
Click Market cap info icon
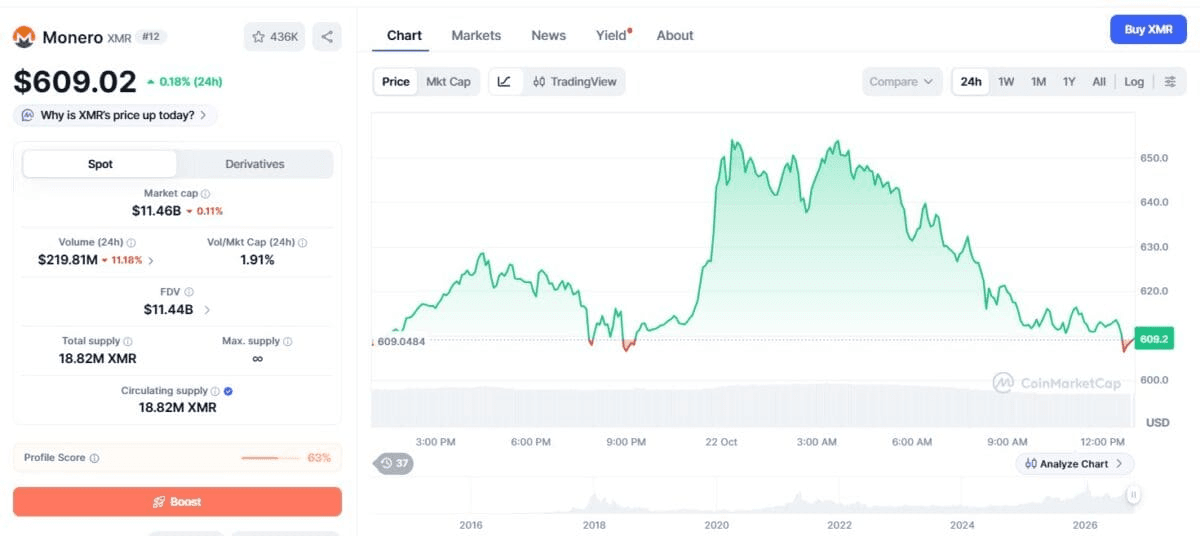coord(205,194)
